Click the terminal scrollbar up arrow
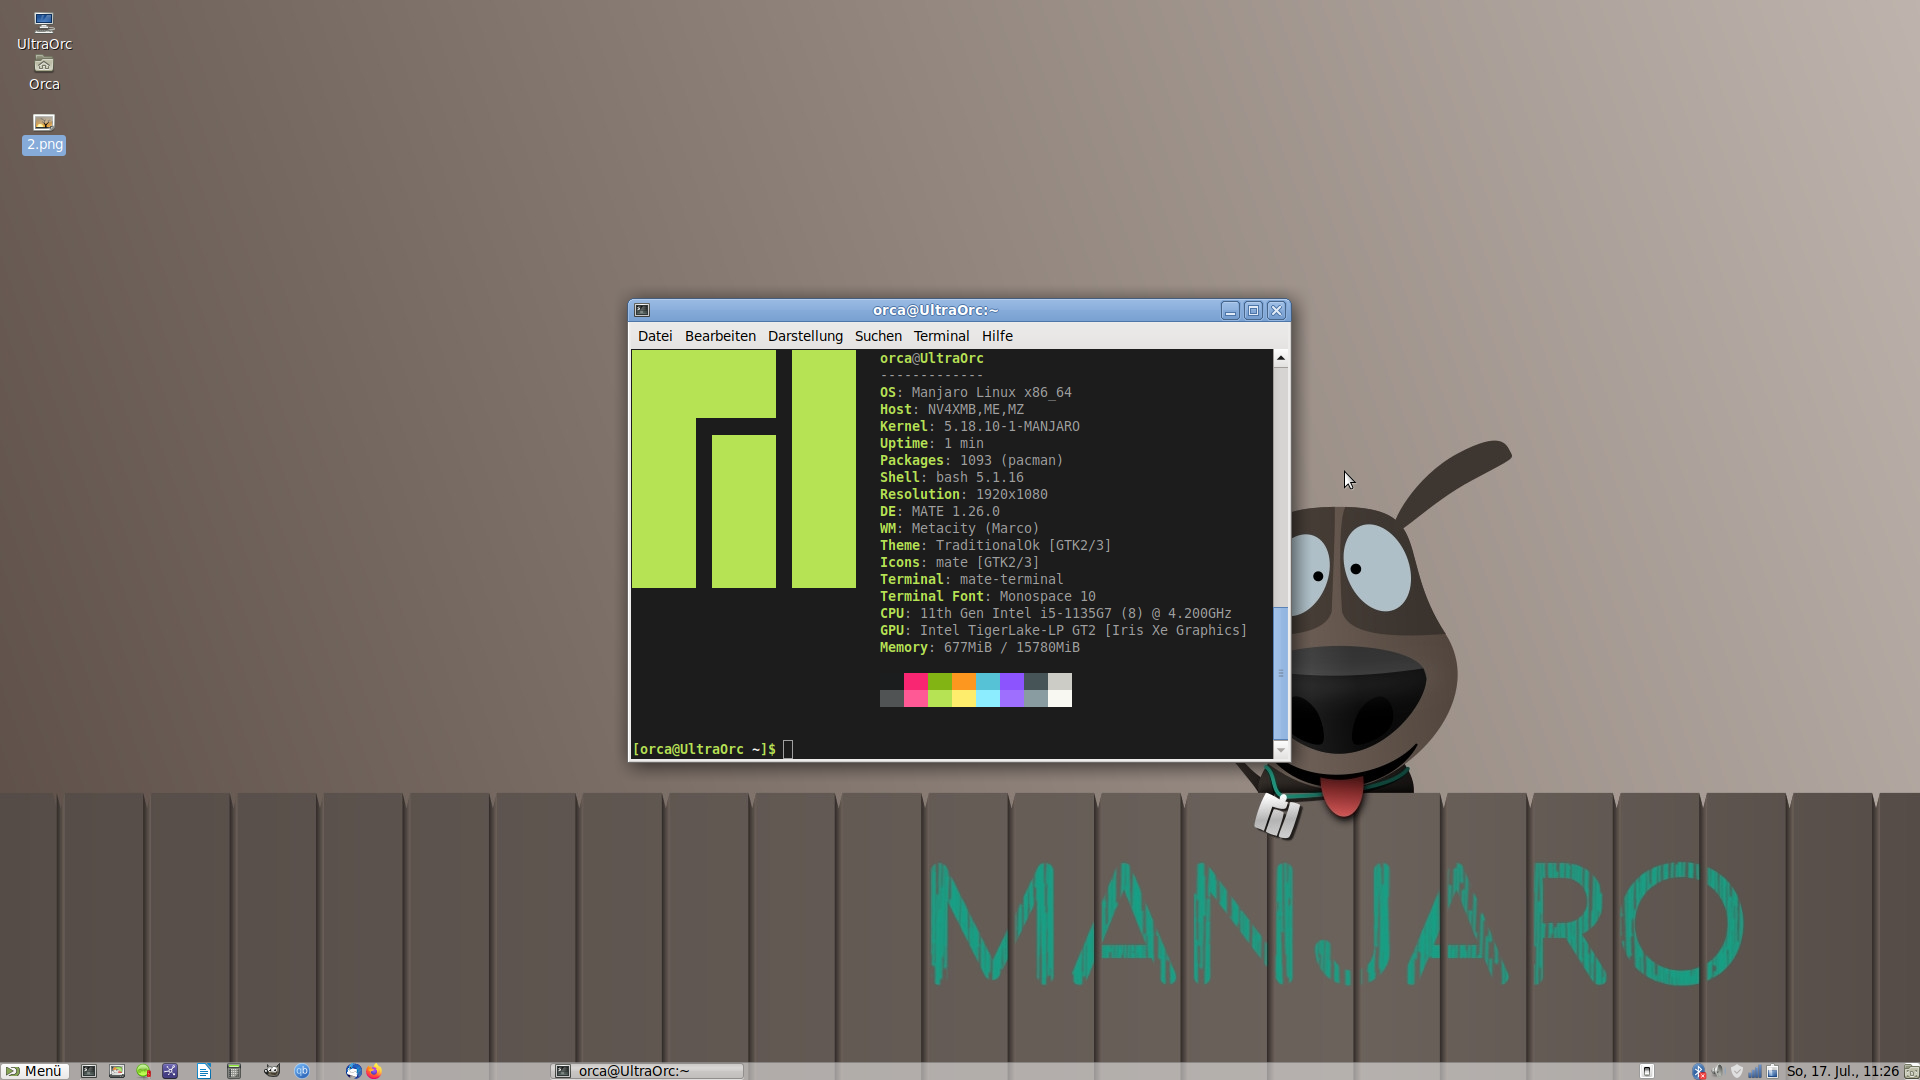 click(x=1281, y=358)
